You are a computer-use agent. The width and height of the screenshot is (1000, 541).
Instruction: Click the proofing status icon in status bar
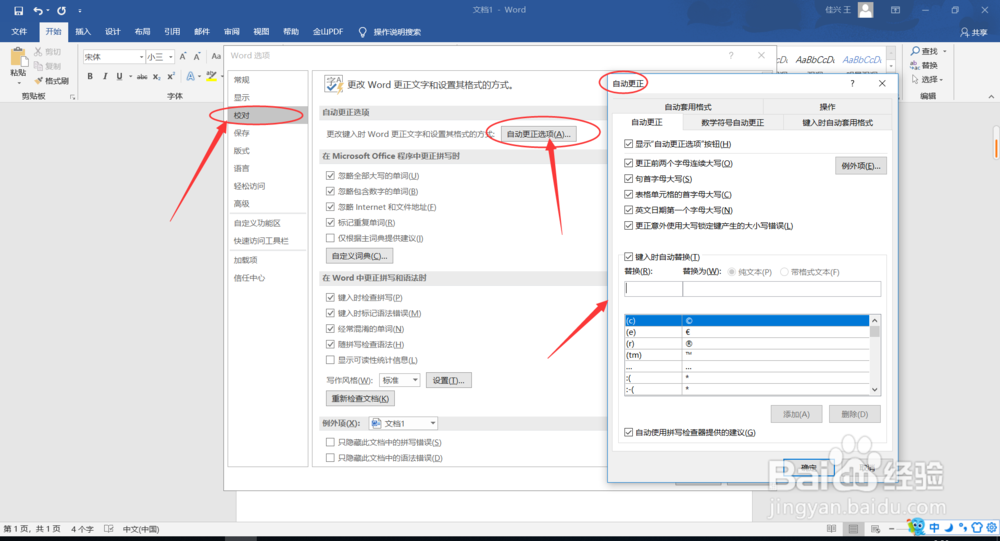(x=109, y=528)
